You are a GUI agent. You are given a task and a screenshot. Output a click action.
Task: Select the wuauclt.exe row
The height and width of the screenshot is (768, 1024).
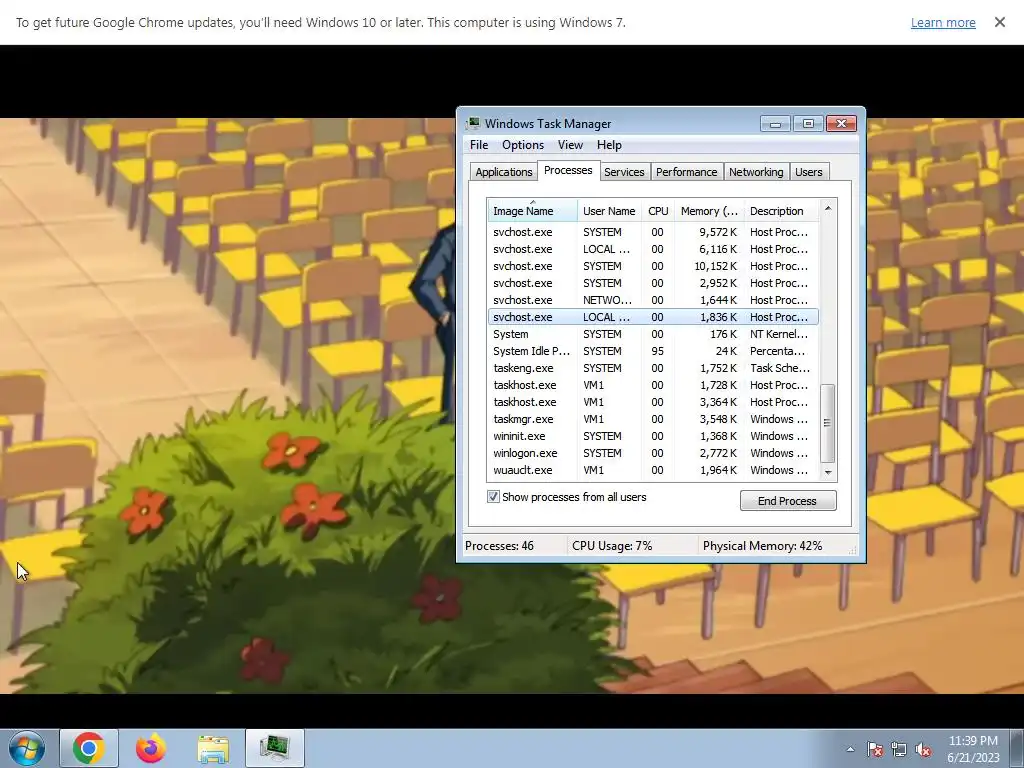point(653,470)
